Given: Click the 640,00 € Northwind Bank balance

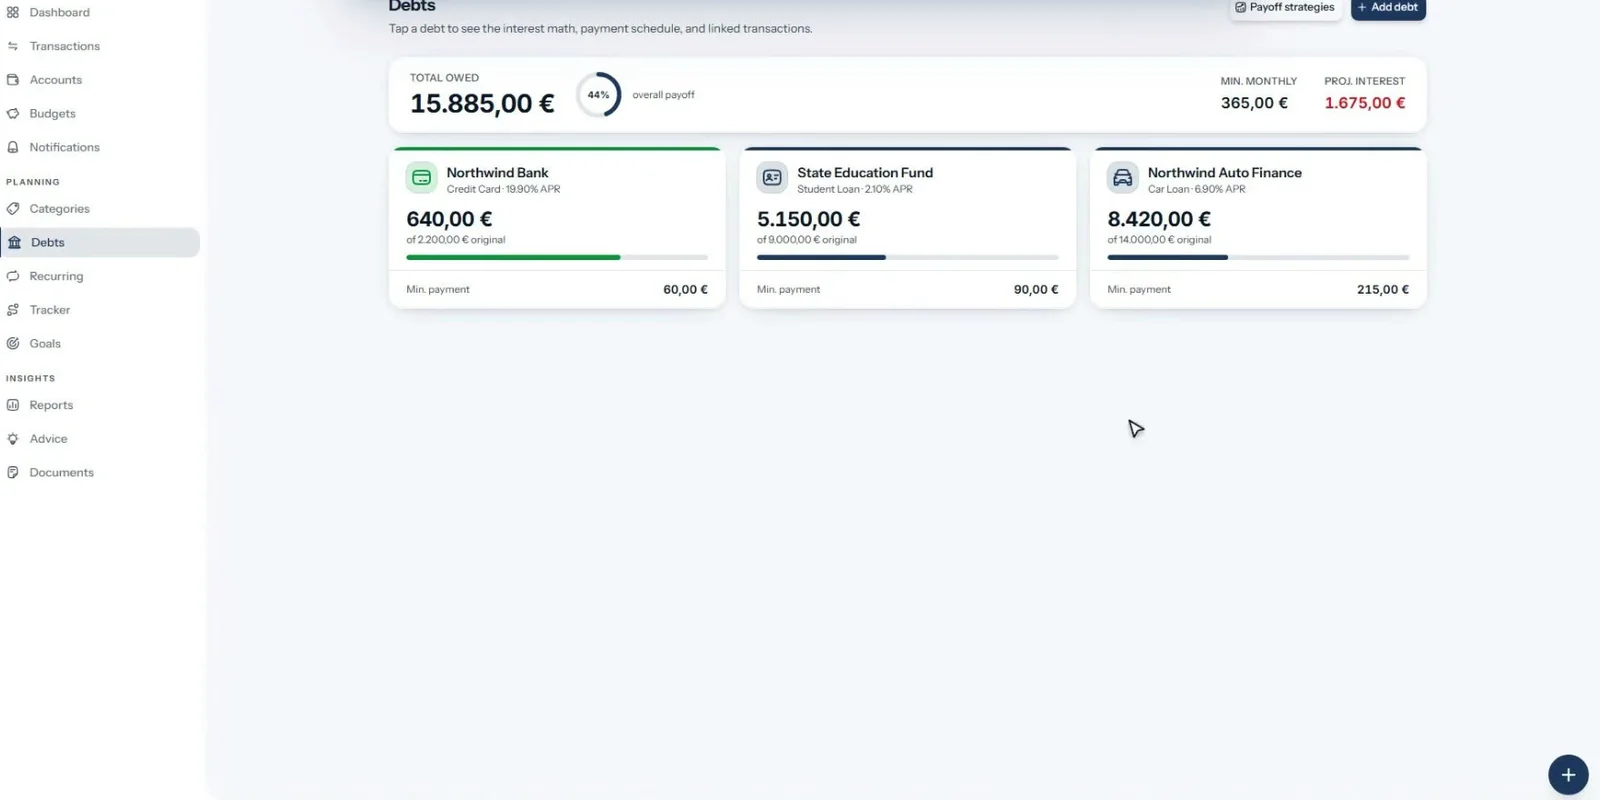Looking at the screenshot, I should (x=449, y=219).
